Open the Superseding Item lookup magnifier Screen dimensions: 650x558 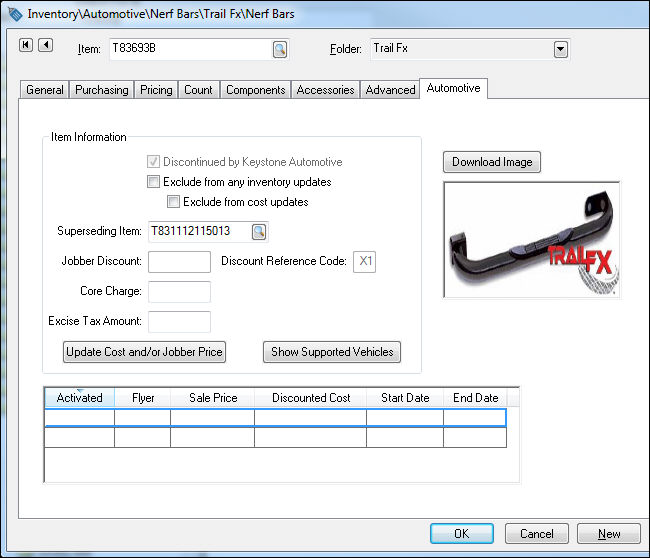[258, 232]
